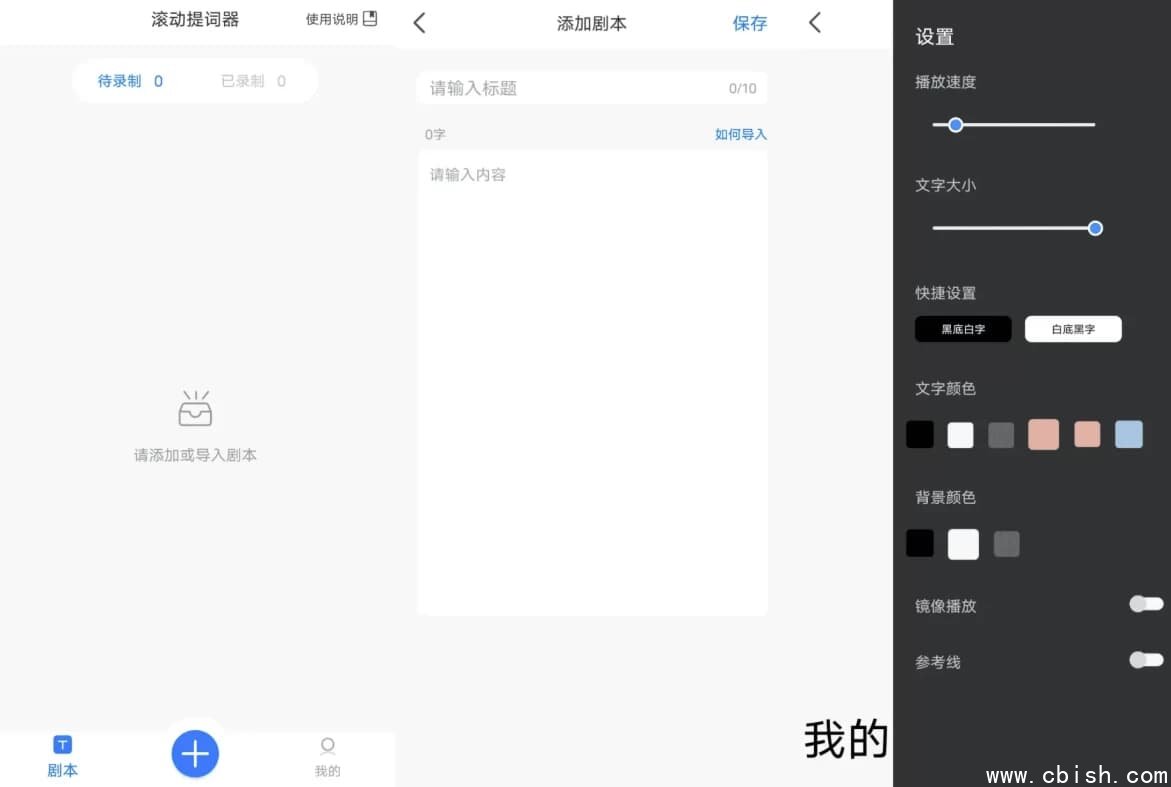Open the 我的 profile icon in bottom bar

click(x=327, y=753)
